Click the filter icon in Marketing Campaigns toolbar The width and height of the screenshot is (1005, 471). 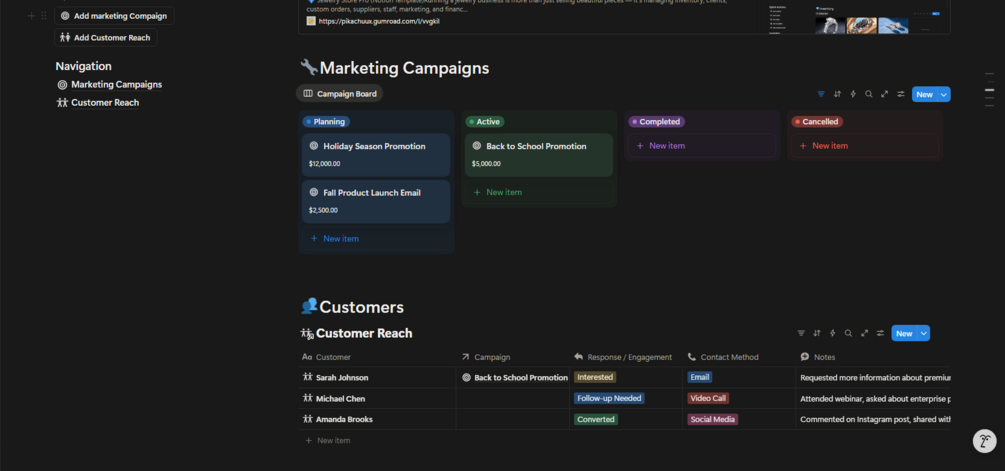[x=821, y=94]
